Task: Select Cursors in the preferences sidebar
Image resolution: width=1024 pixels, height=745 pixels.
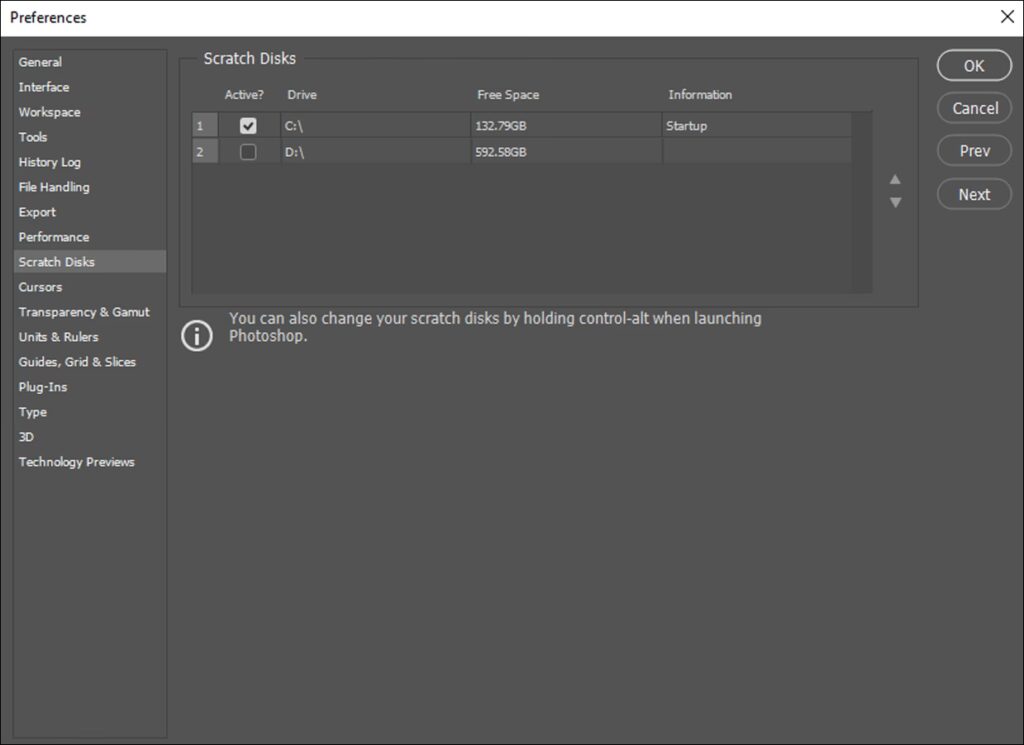Action: pos(40,287)
